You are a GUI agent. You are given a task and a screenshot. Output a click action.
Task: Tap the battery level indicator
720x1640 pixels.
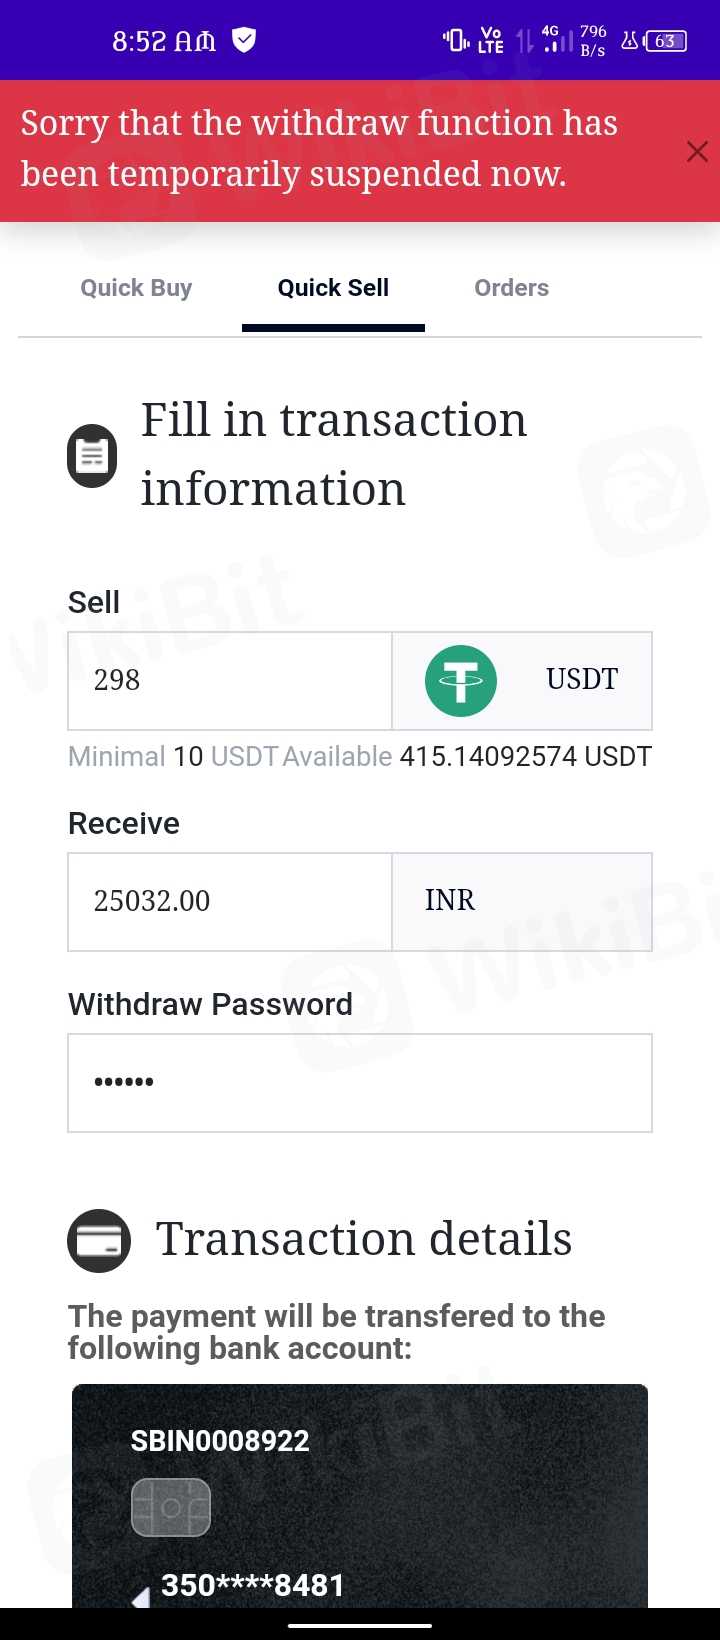(x=666, y=41)
